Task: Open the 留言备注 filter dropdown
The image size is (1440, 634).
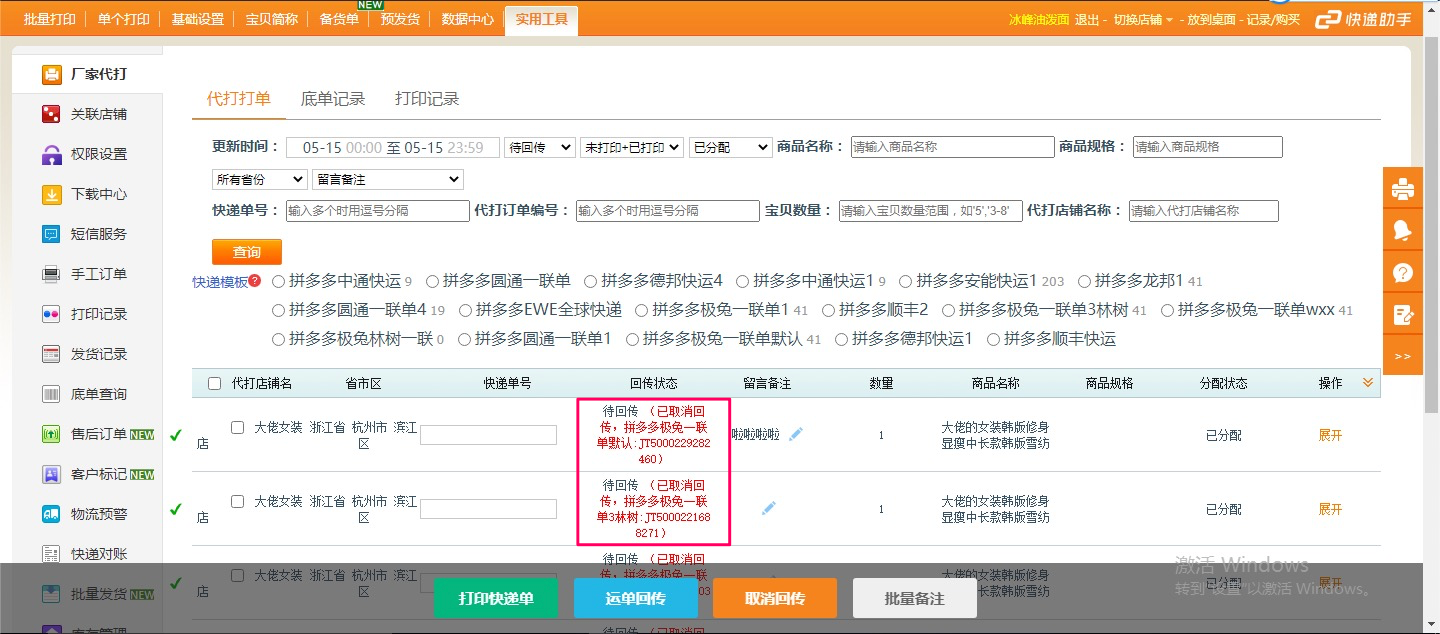Action: click(388, 179)
